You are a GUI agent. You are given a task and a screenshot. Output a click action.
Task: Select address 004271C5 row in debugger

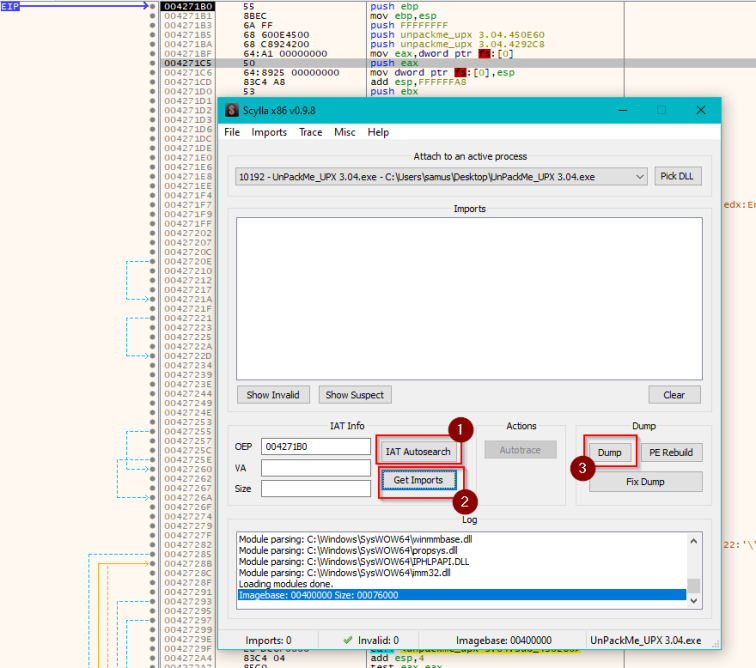(188, 63)
